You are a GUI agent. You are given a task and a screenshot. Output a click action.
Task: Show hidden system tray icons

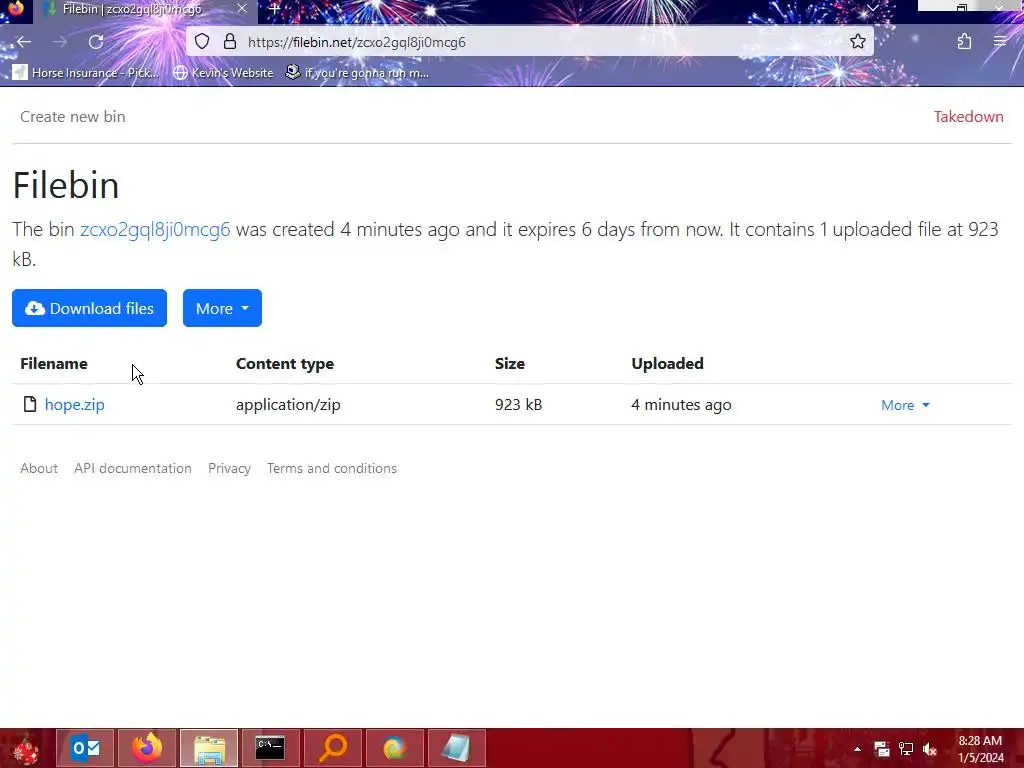[x=857, y=749]
